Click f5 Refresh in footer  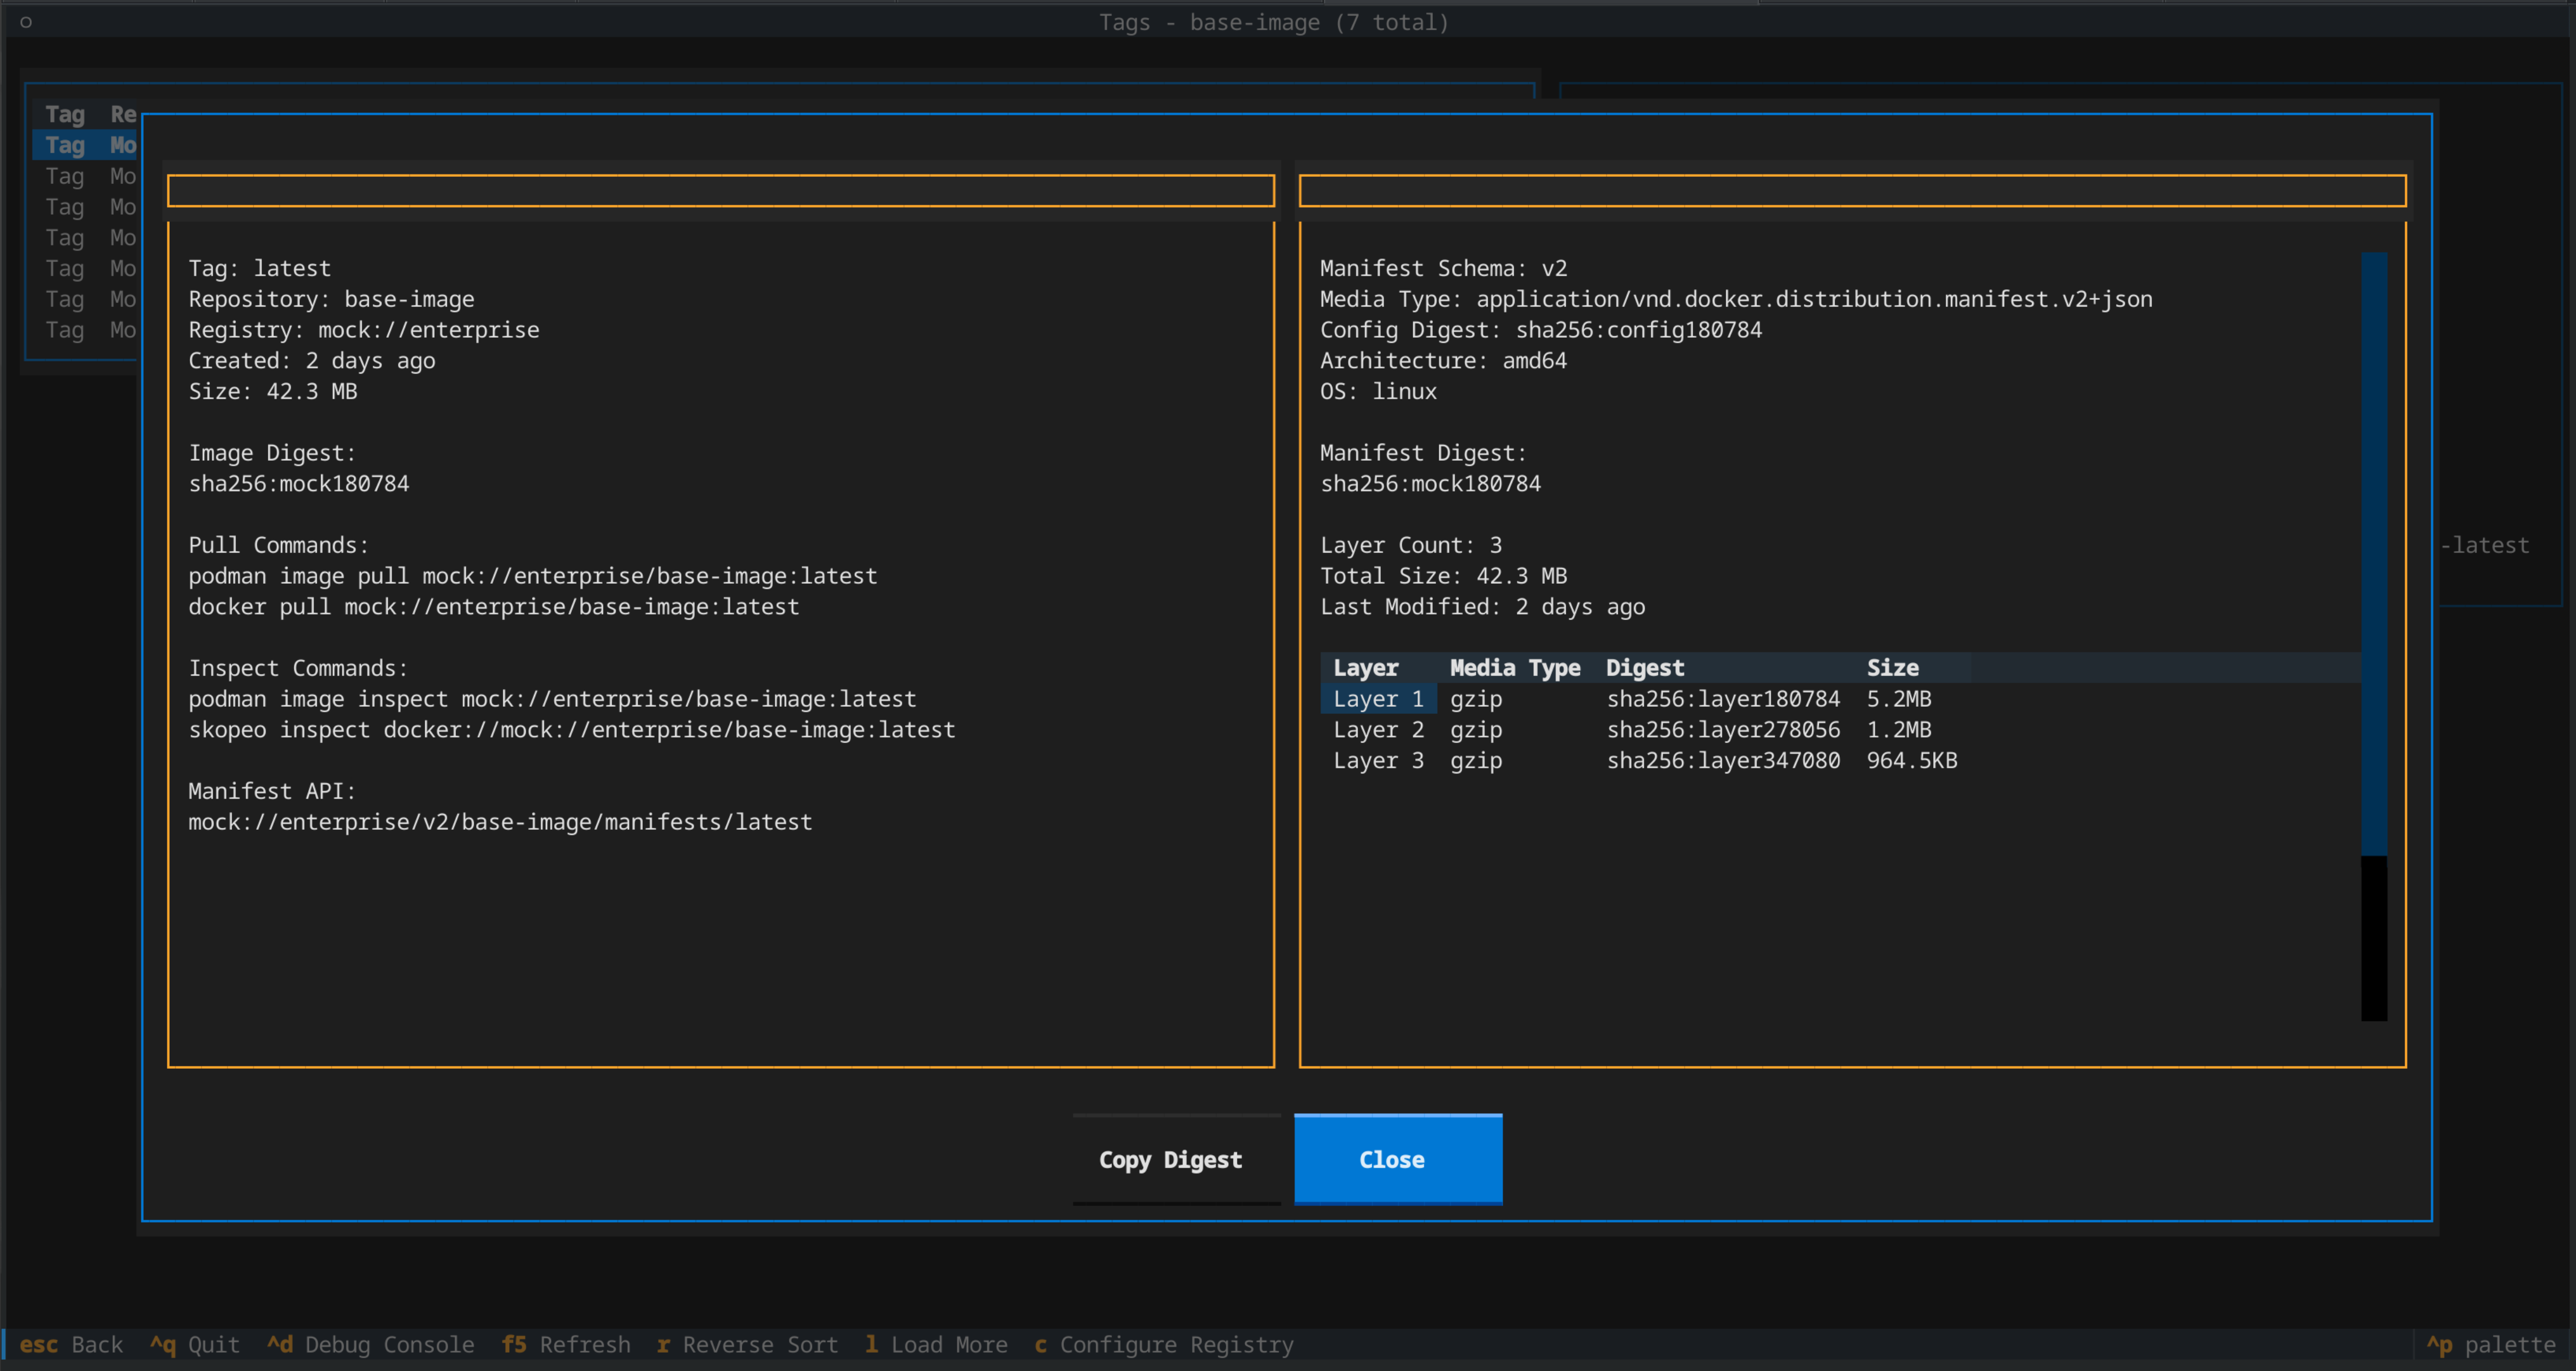click(566, 1344)
